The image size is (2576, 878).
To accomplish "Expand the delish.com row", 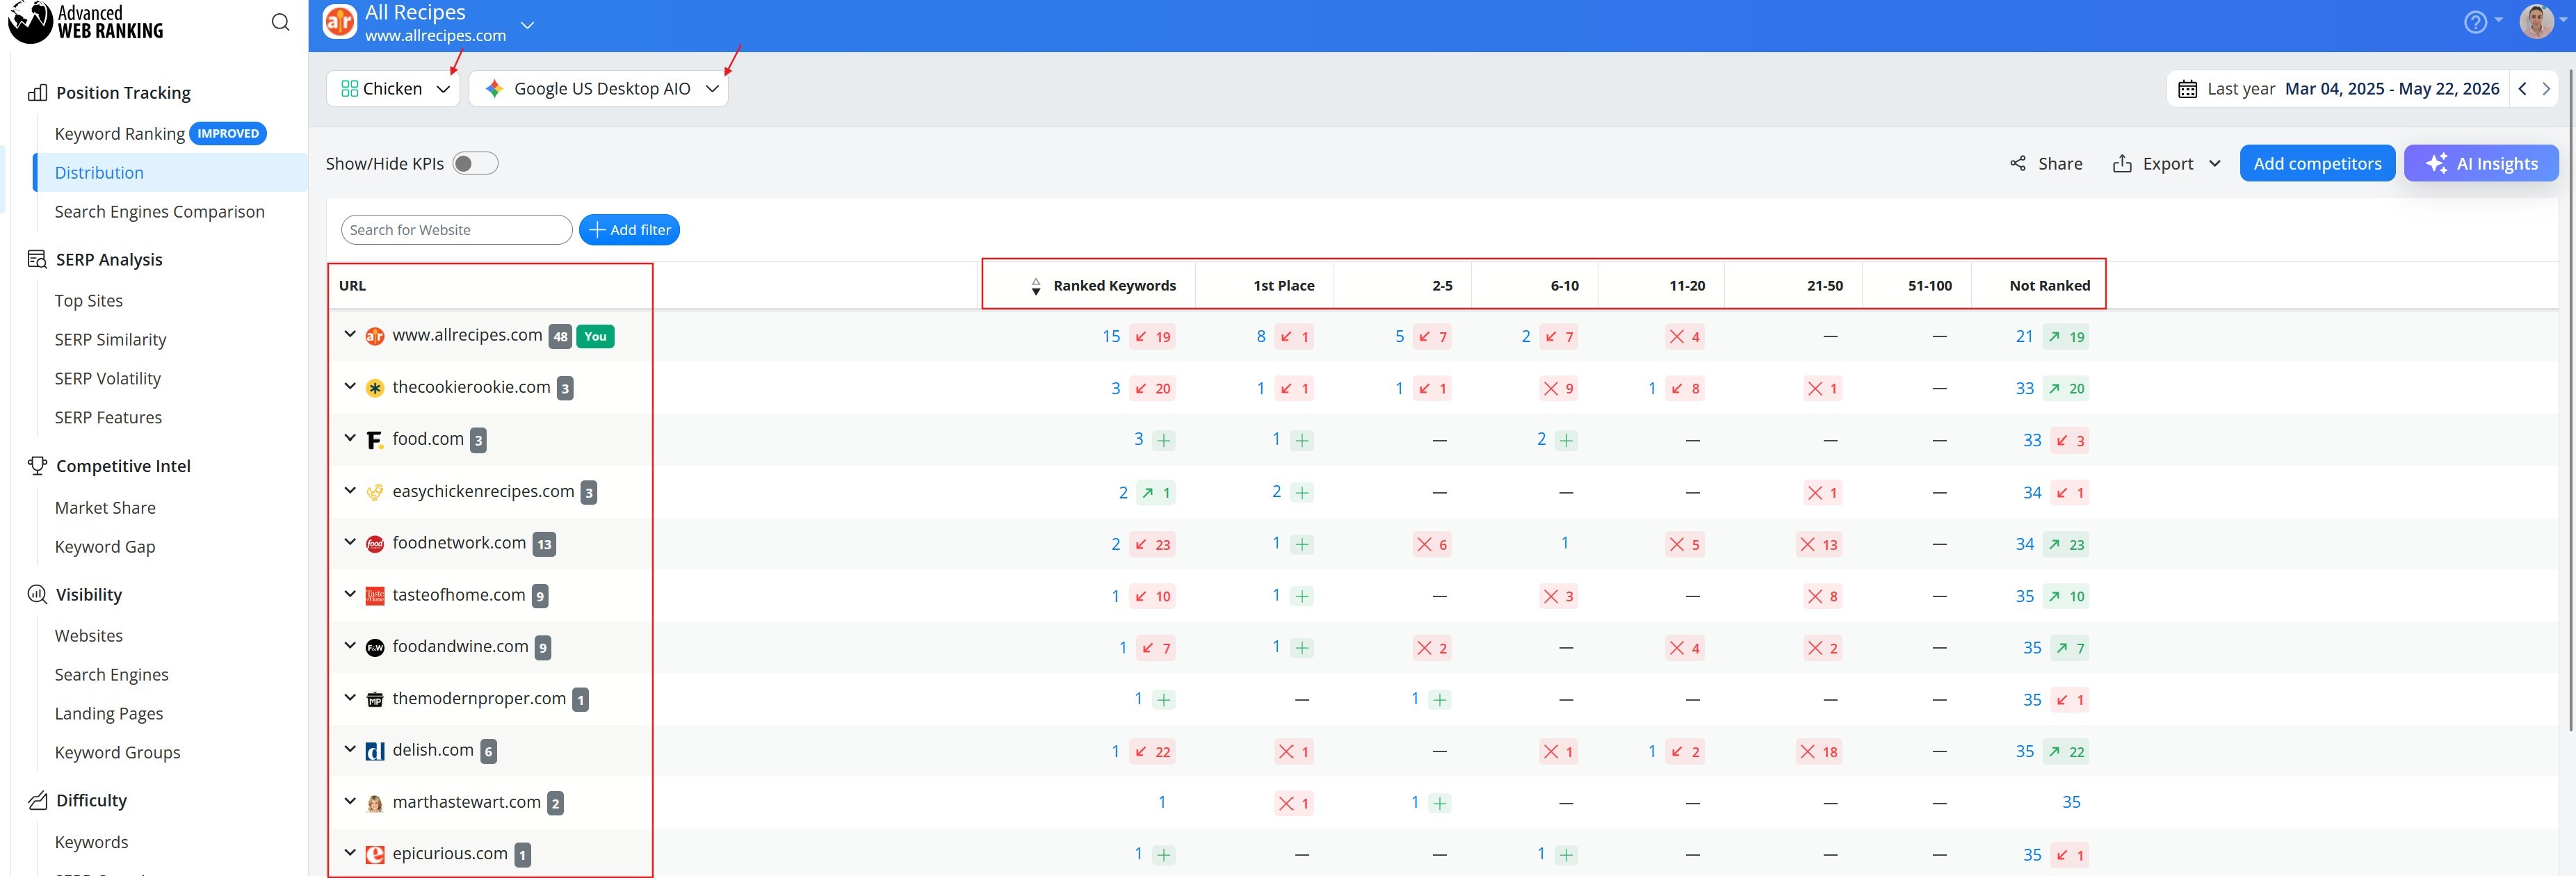I will click(x=350, y=749).
